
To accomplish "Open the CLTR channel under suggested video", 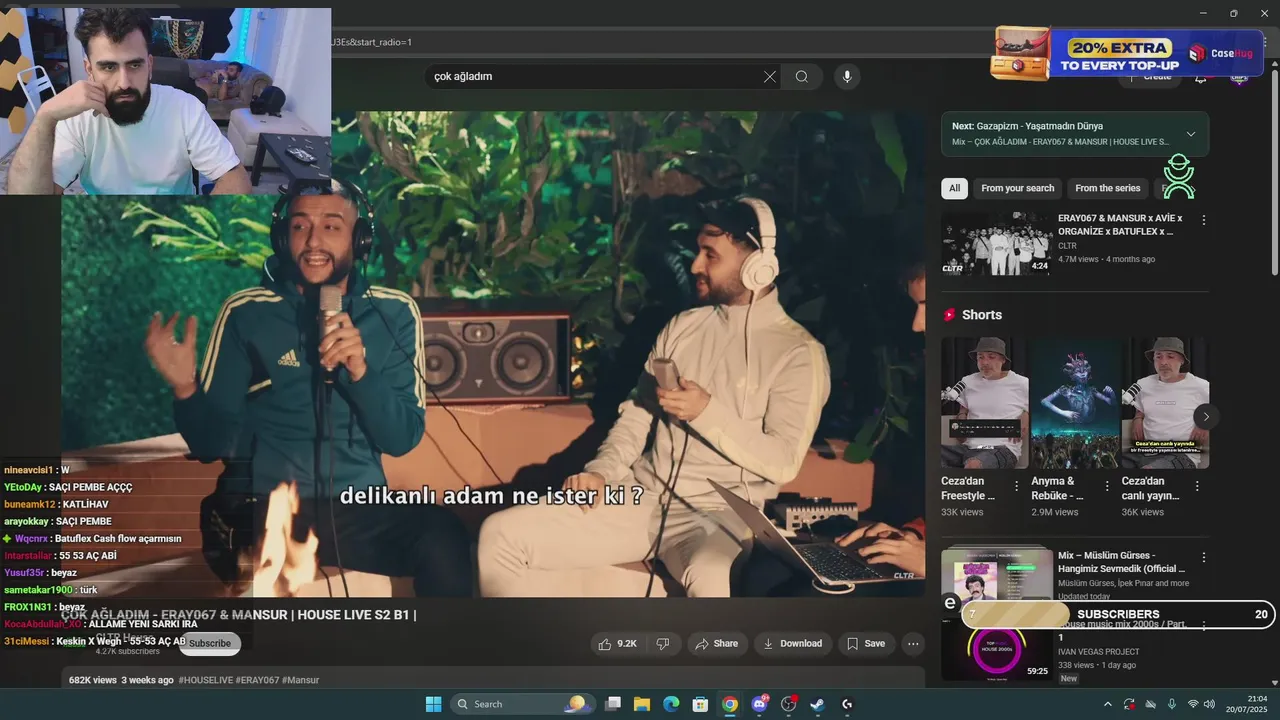I will (1067, 246).
